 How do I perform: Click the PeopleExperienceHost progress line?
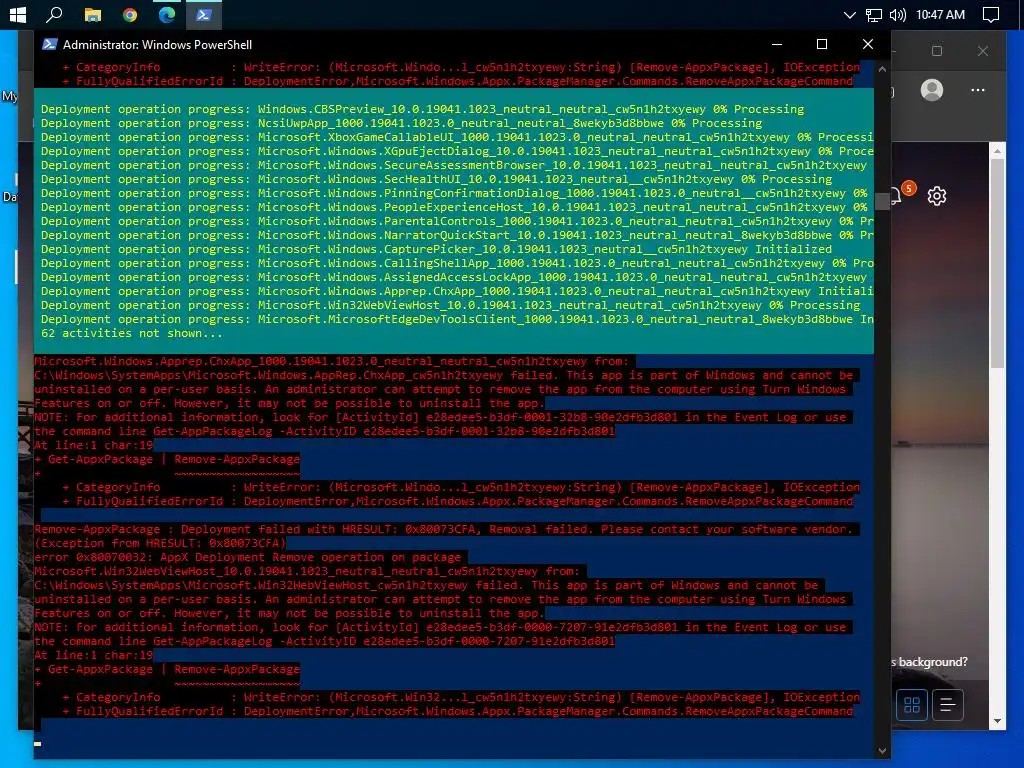click(454, 207)
